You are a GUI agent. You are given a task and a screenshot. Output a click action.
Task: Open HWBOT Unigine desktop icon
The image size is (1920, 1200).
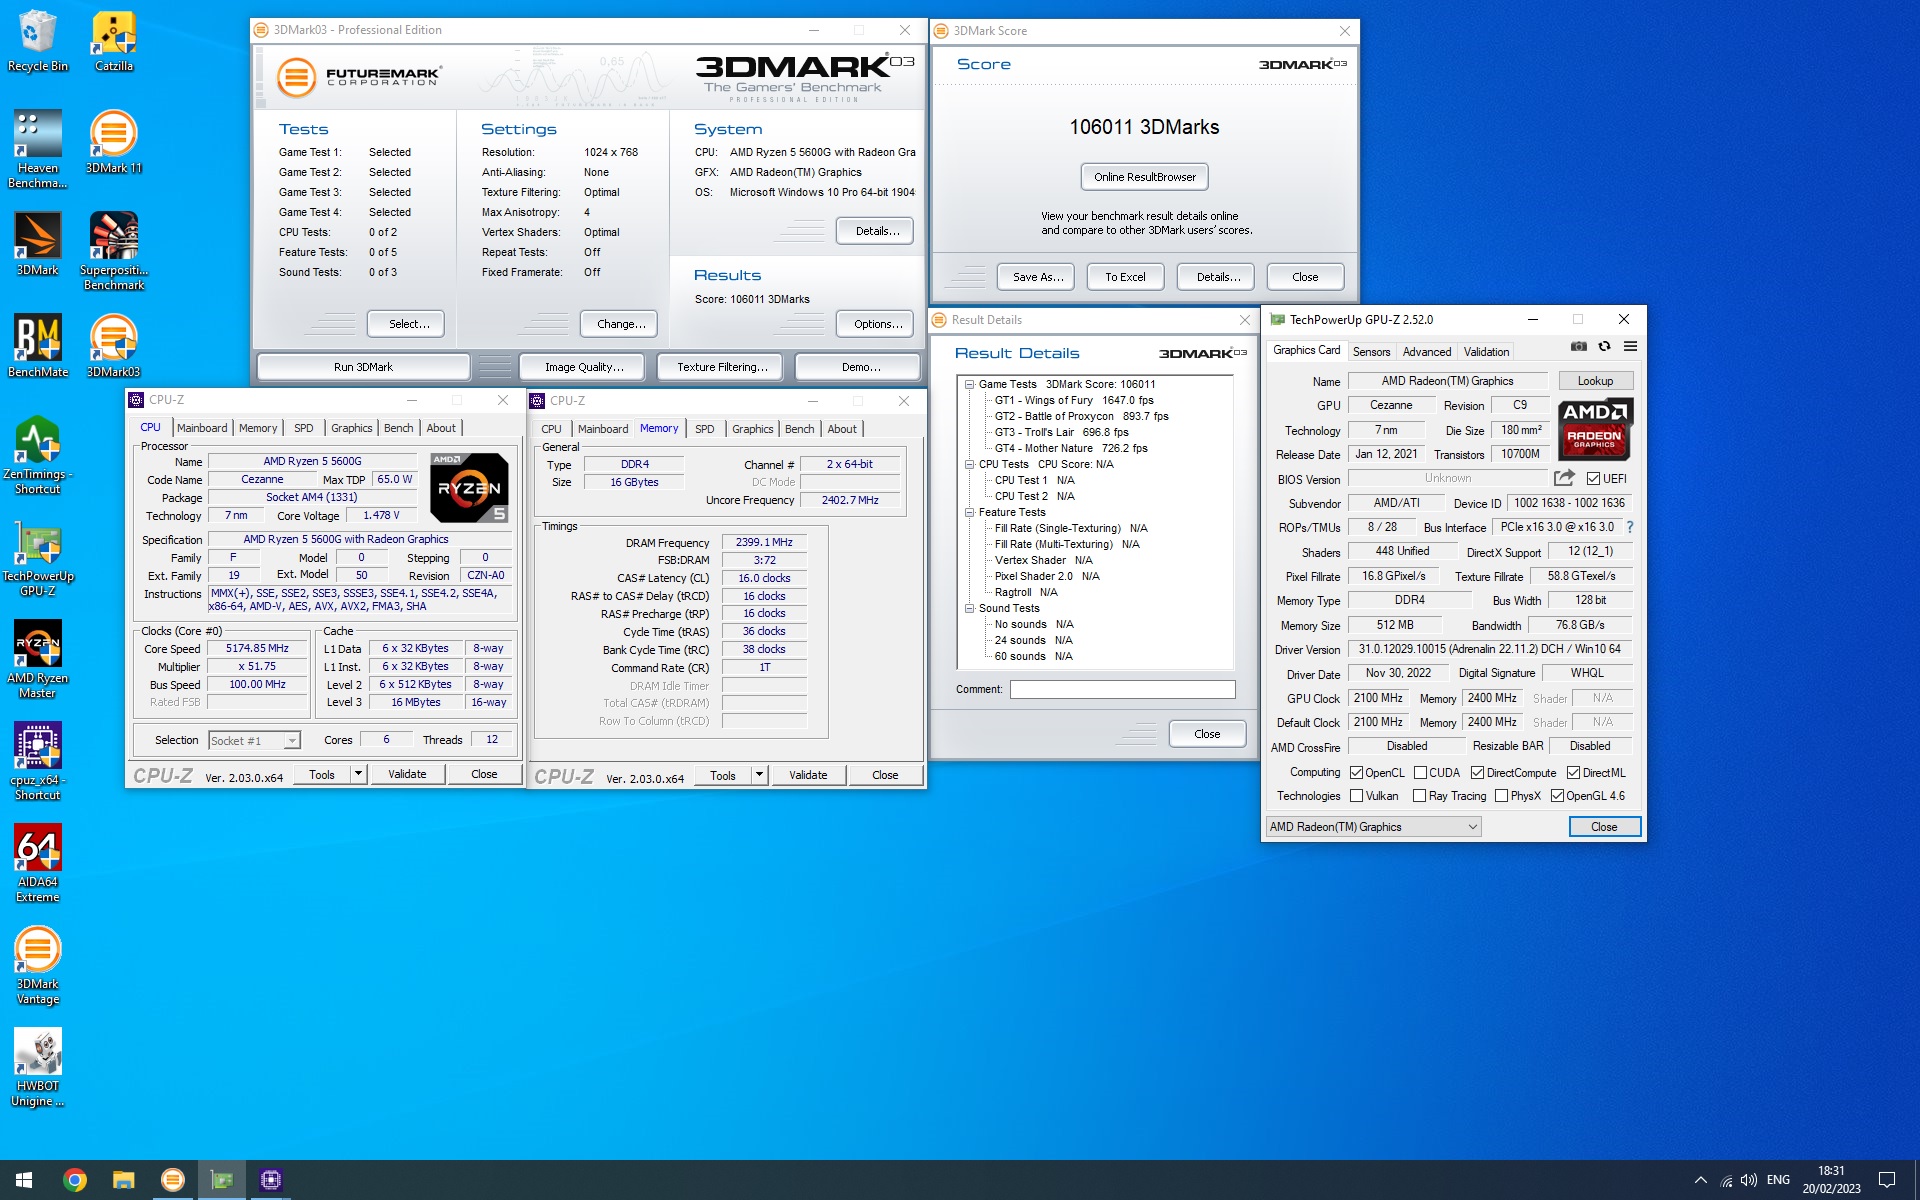(x=38, y=1066)
